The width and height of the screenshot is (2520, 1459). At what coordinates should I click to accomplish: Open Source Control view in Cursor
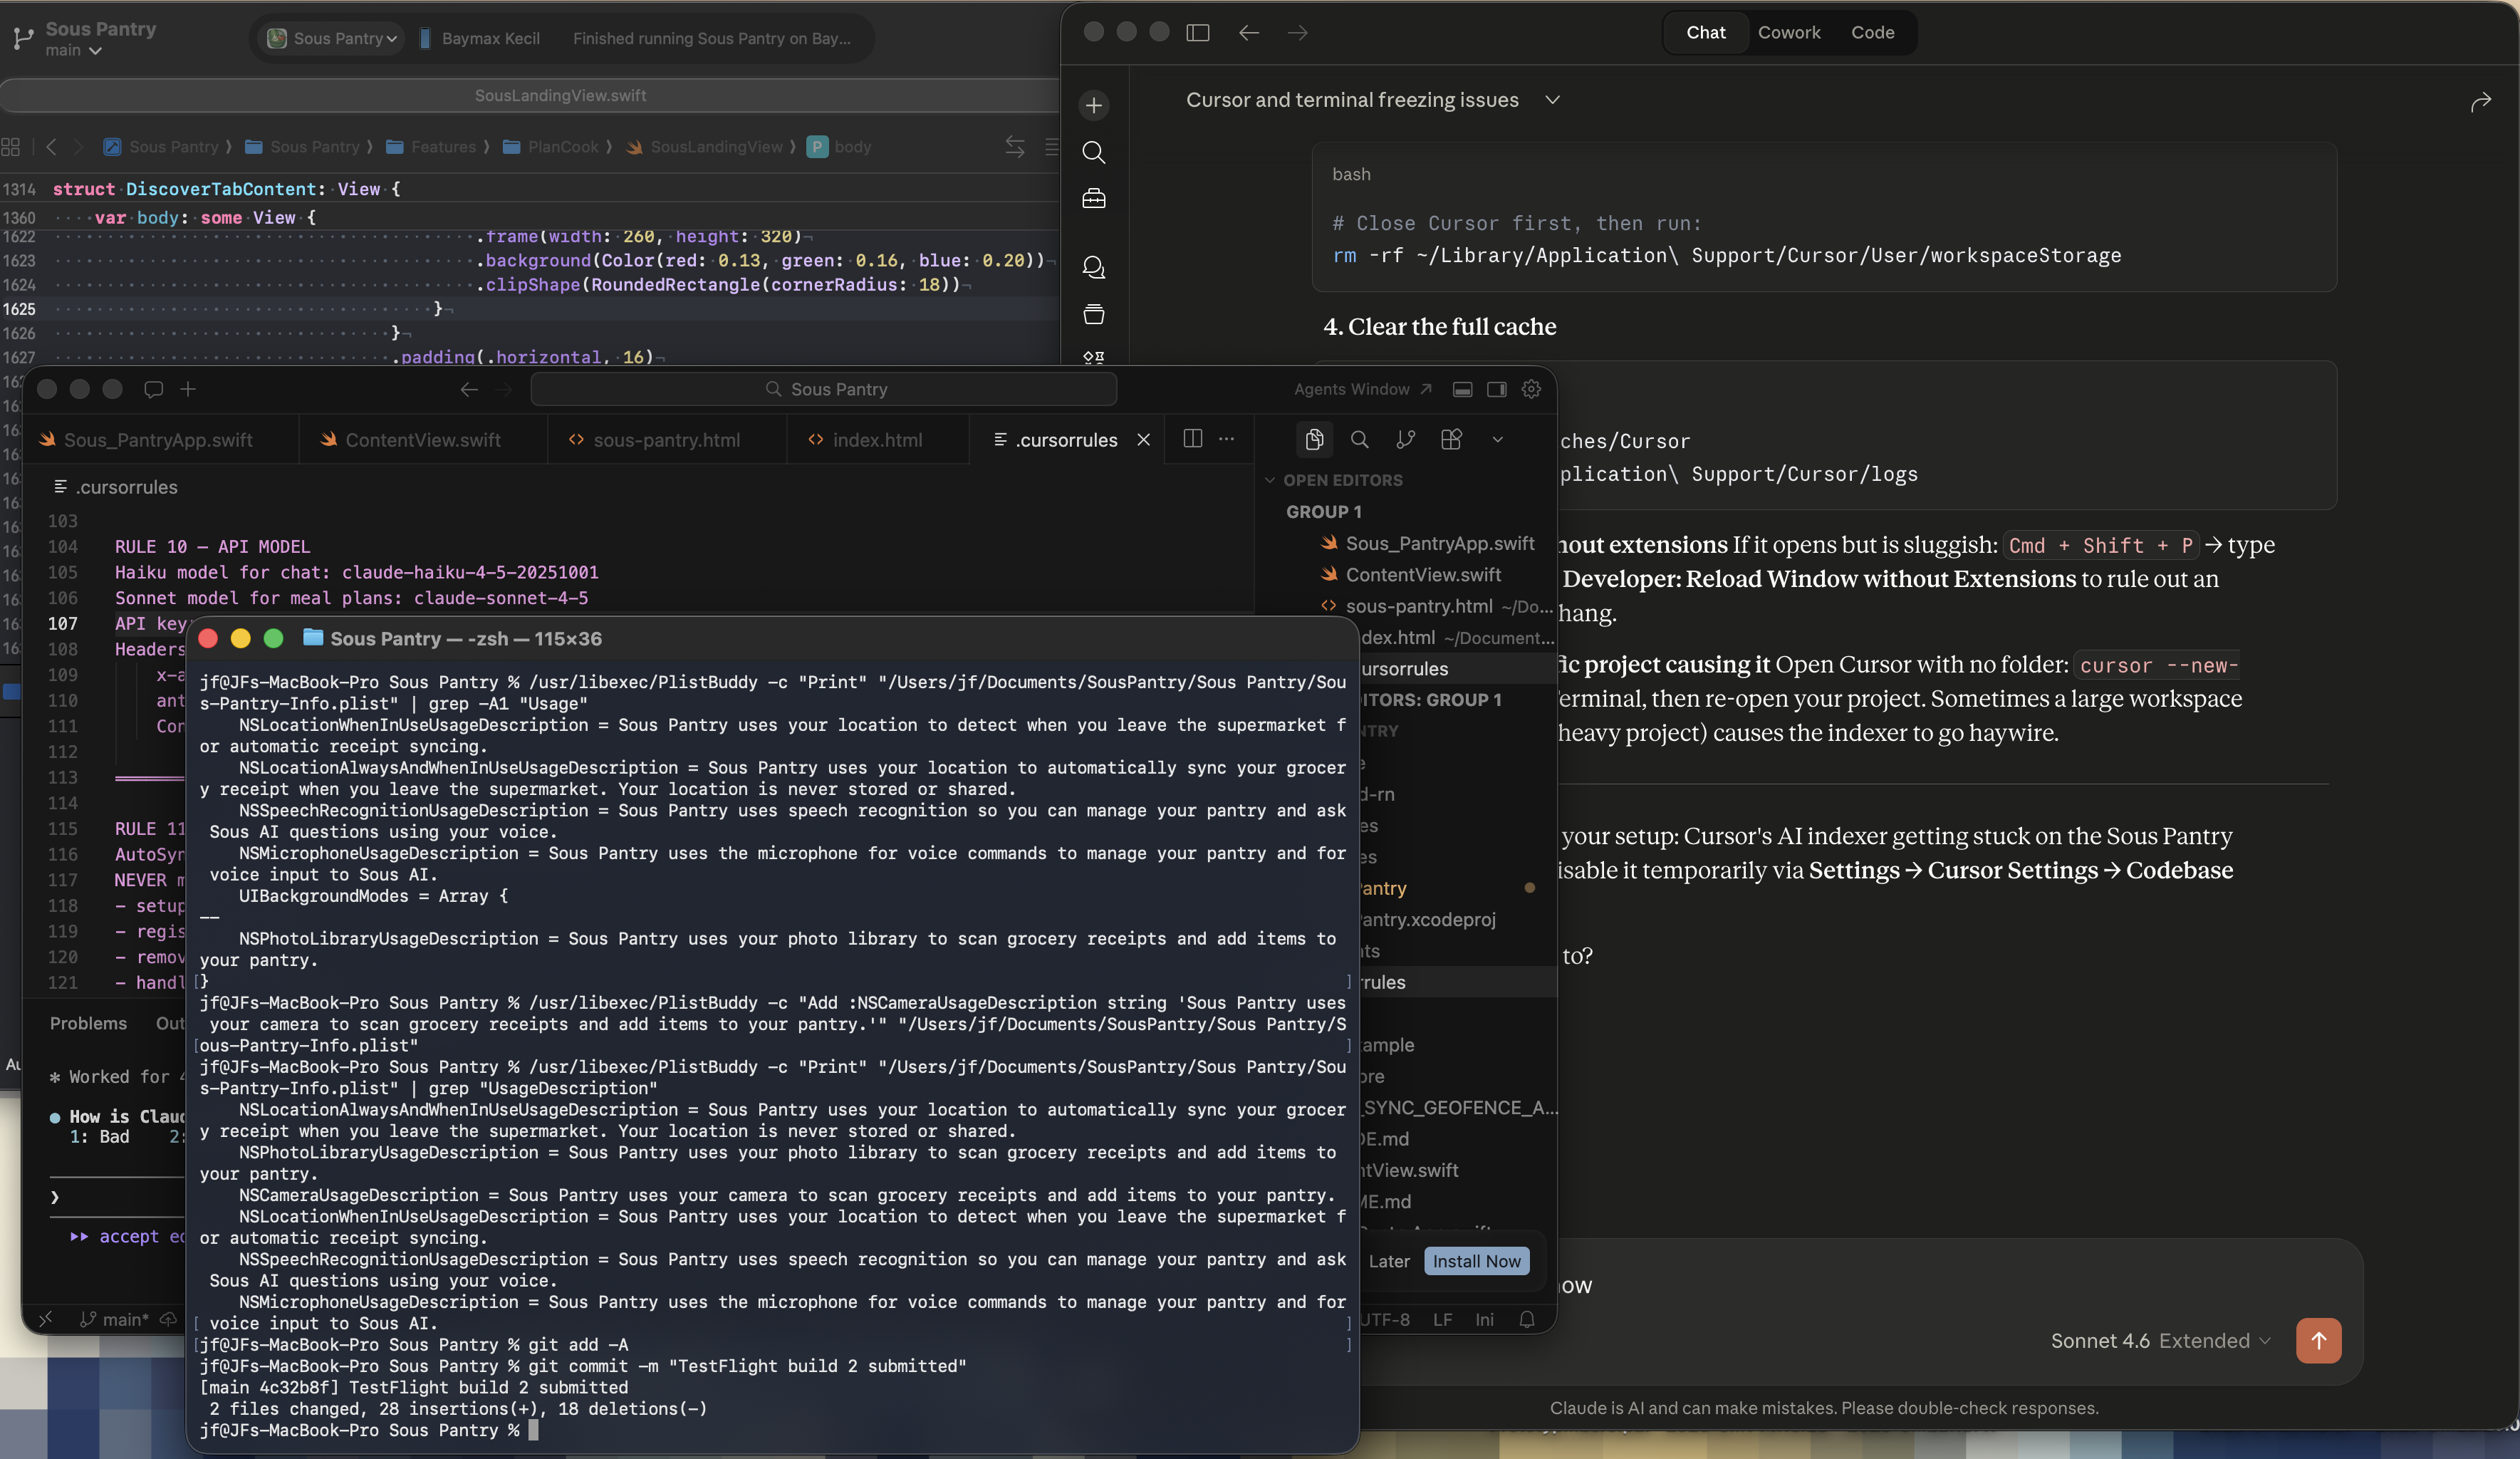point(1406,439)
